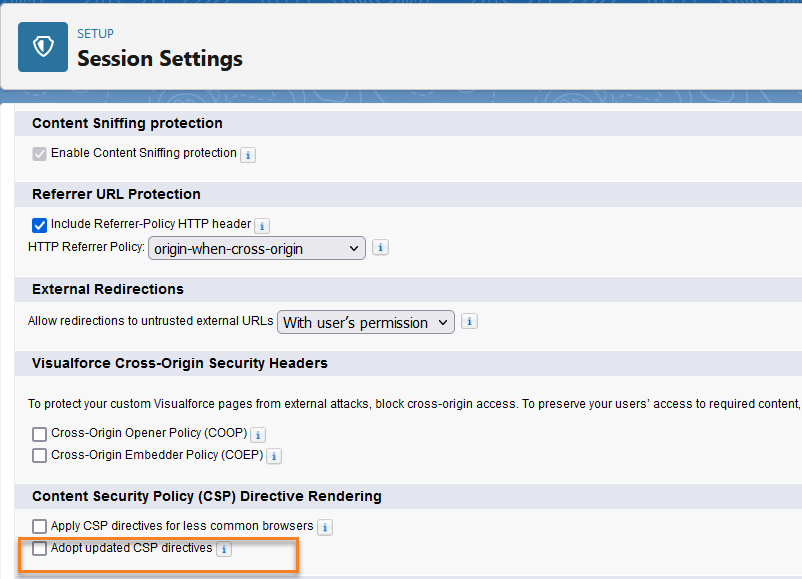The height and width of the screenshot is (579, 802).
Task: Enable Cross-Origin Opener Policy (COOP) checkbox
Action: 39,434
